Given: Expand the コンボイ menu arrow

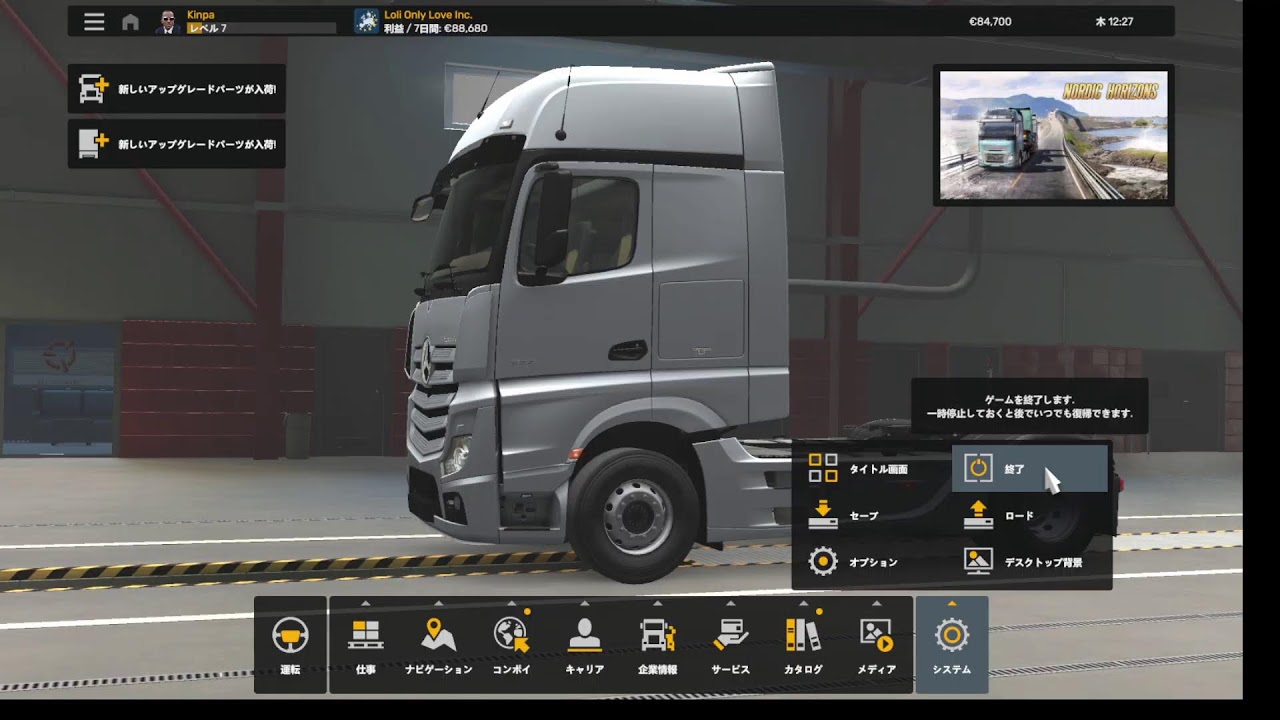Looking at the screenshot, I should click(x=512, y=603).
